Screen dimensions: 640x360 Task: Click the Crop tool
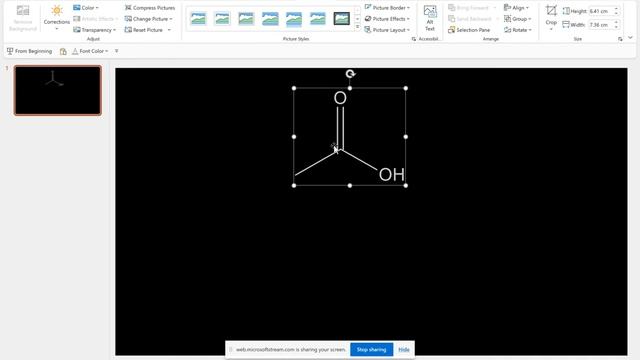(x=551, y=14)
